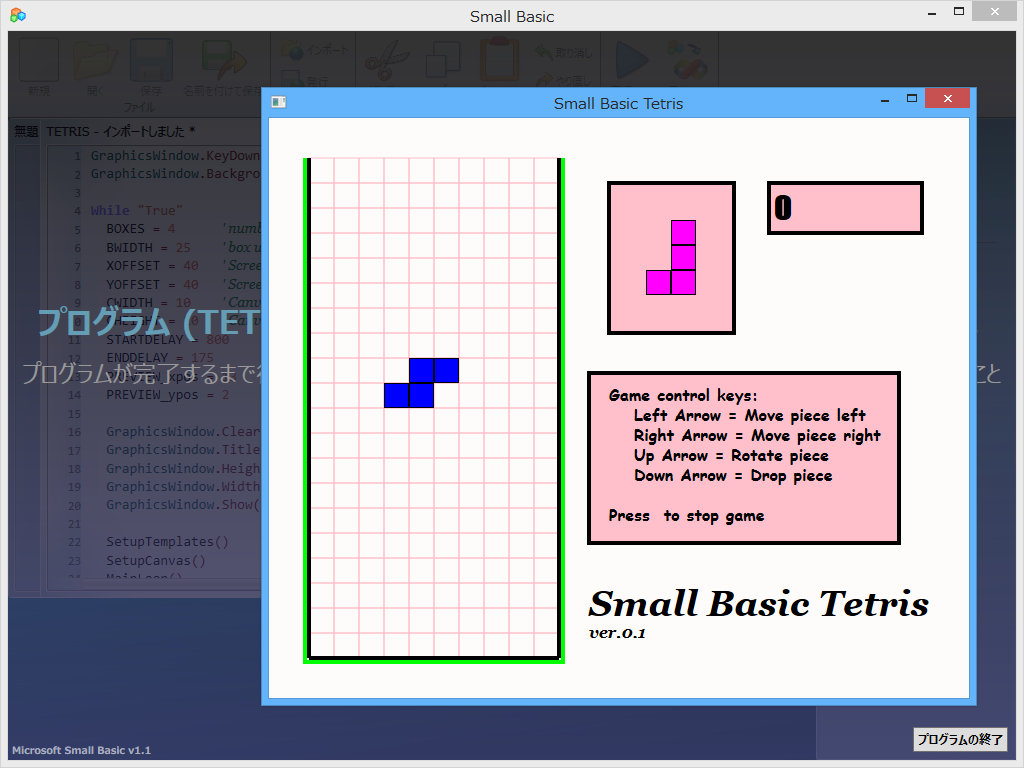This screenshot has width=1024, height=768.
Task: Click the "Small Basic Tetris" italic title
Action: coord(758,603)
